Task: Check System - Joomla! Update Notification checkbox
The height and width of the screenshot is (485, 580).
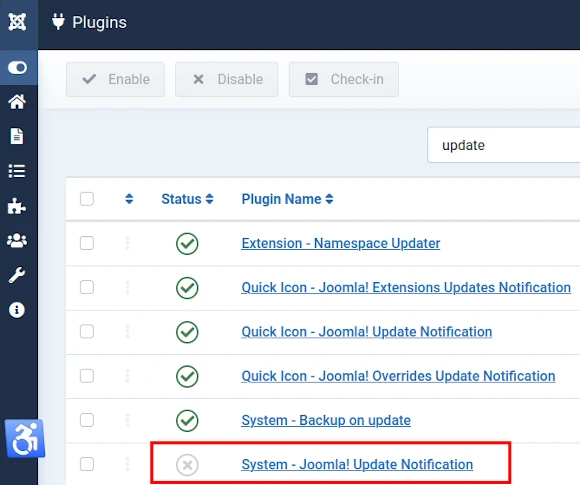Action: coord(87,464)
